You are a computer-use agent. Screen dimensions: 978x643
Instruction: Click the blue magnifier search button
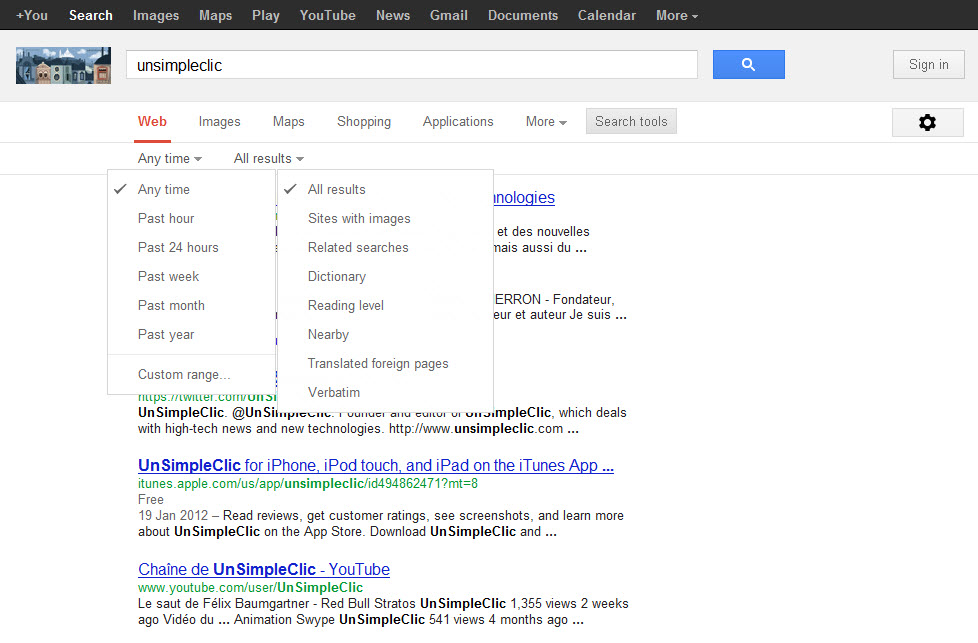coord(748,64)
